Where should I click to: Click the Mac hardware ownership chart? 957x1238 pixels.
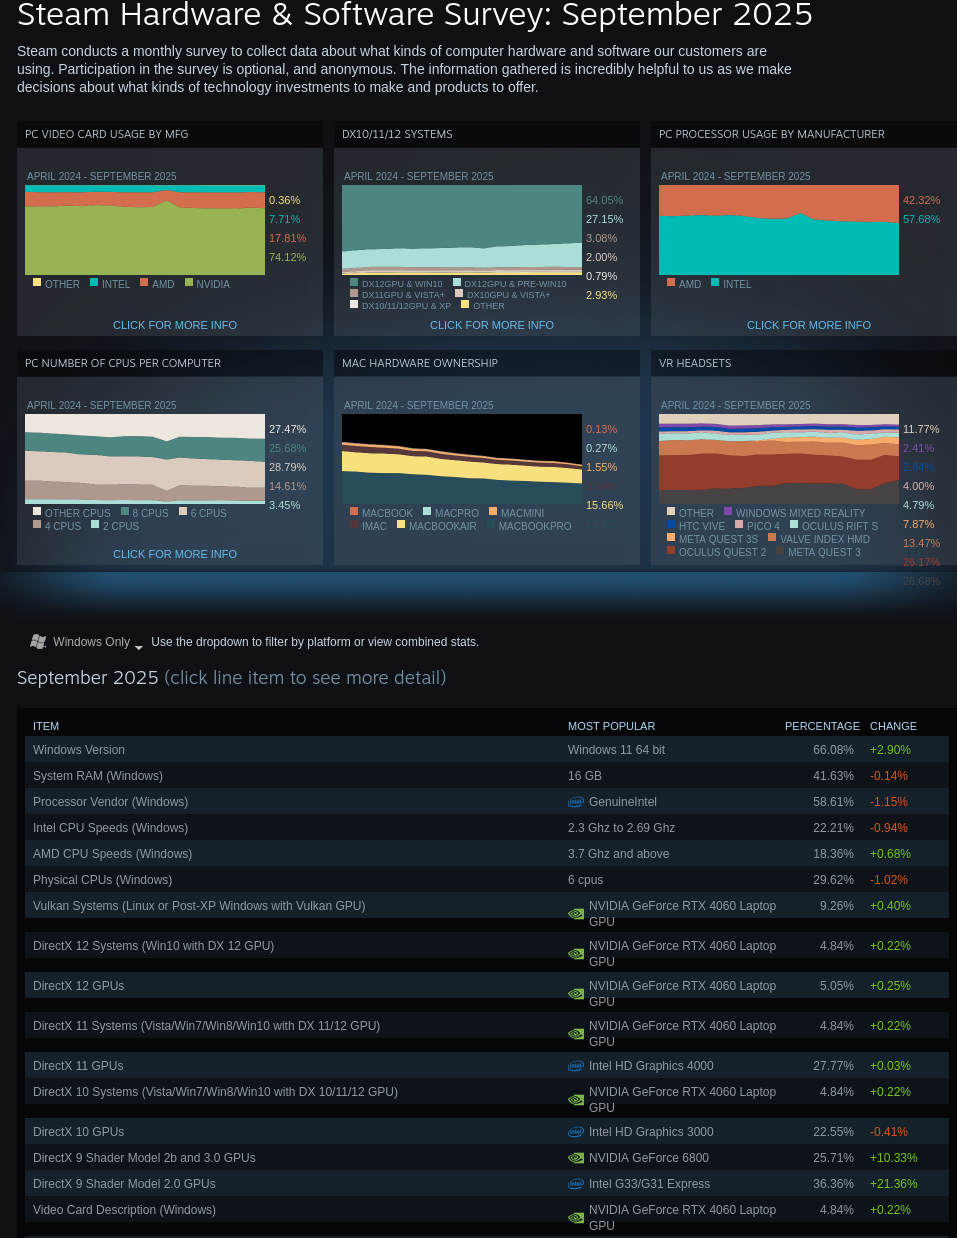pos(462,459)
